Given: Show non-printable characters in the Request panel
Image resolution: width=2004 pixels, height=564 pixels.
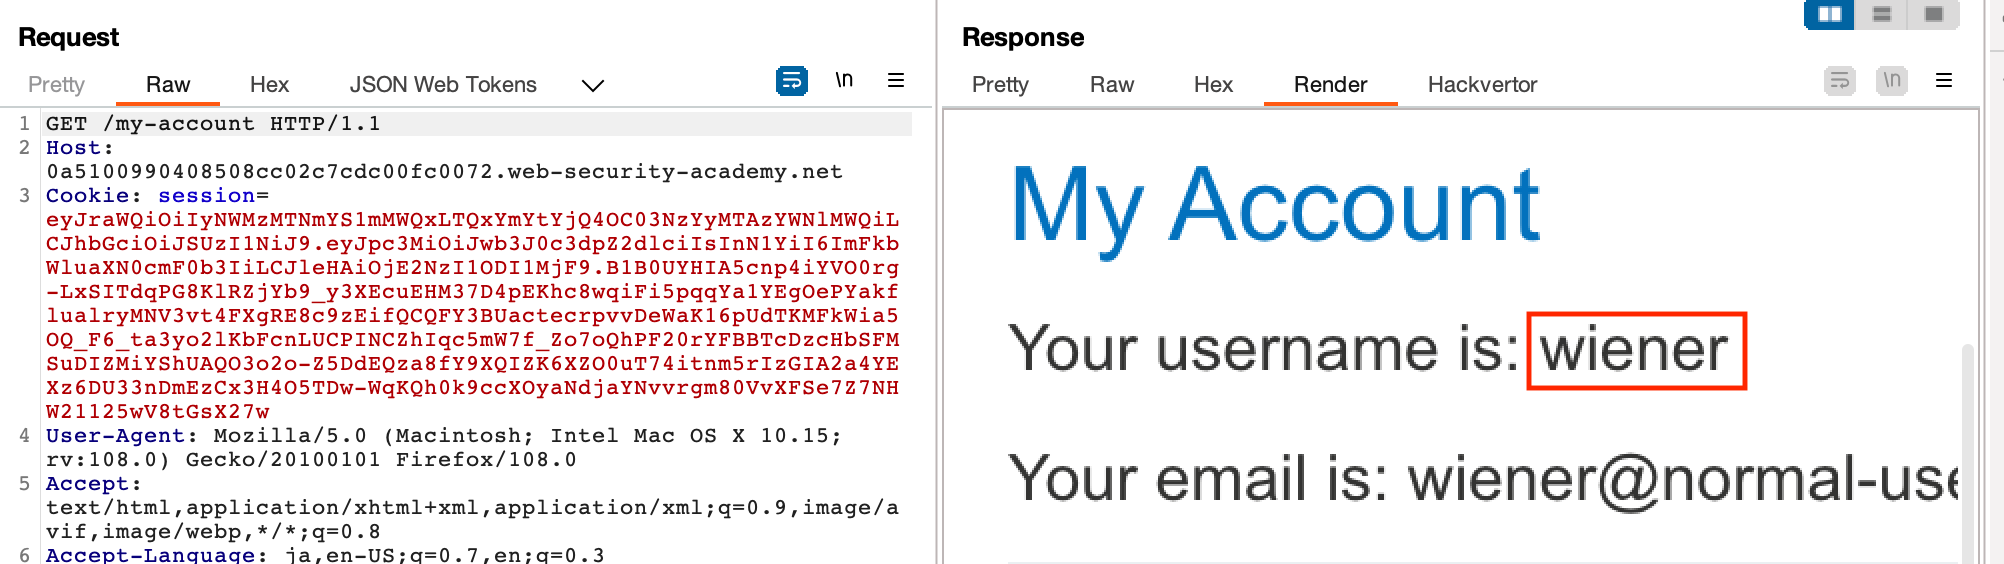Looking at the screenshot, I should click(x=844, y=80).
